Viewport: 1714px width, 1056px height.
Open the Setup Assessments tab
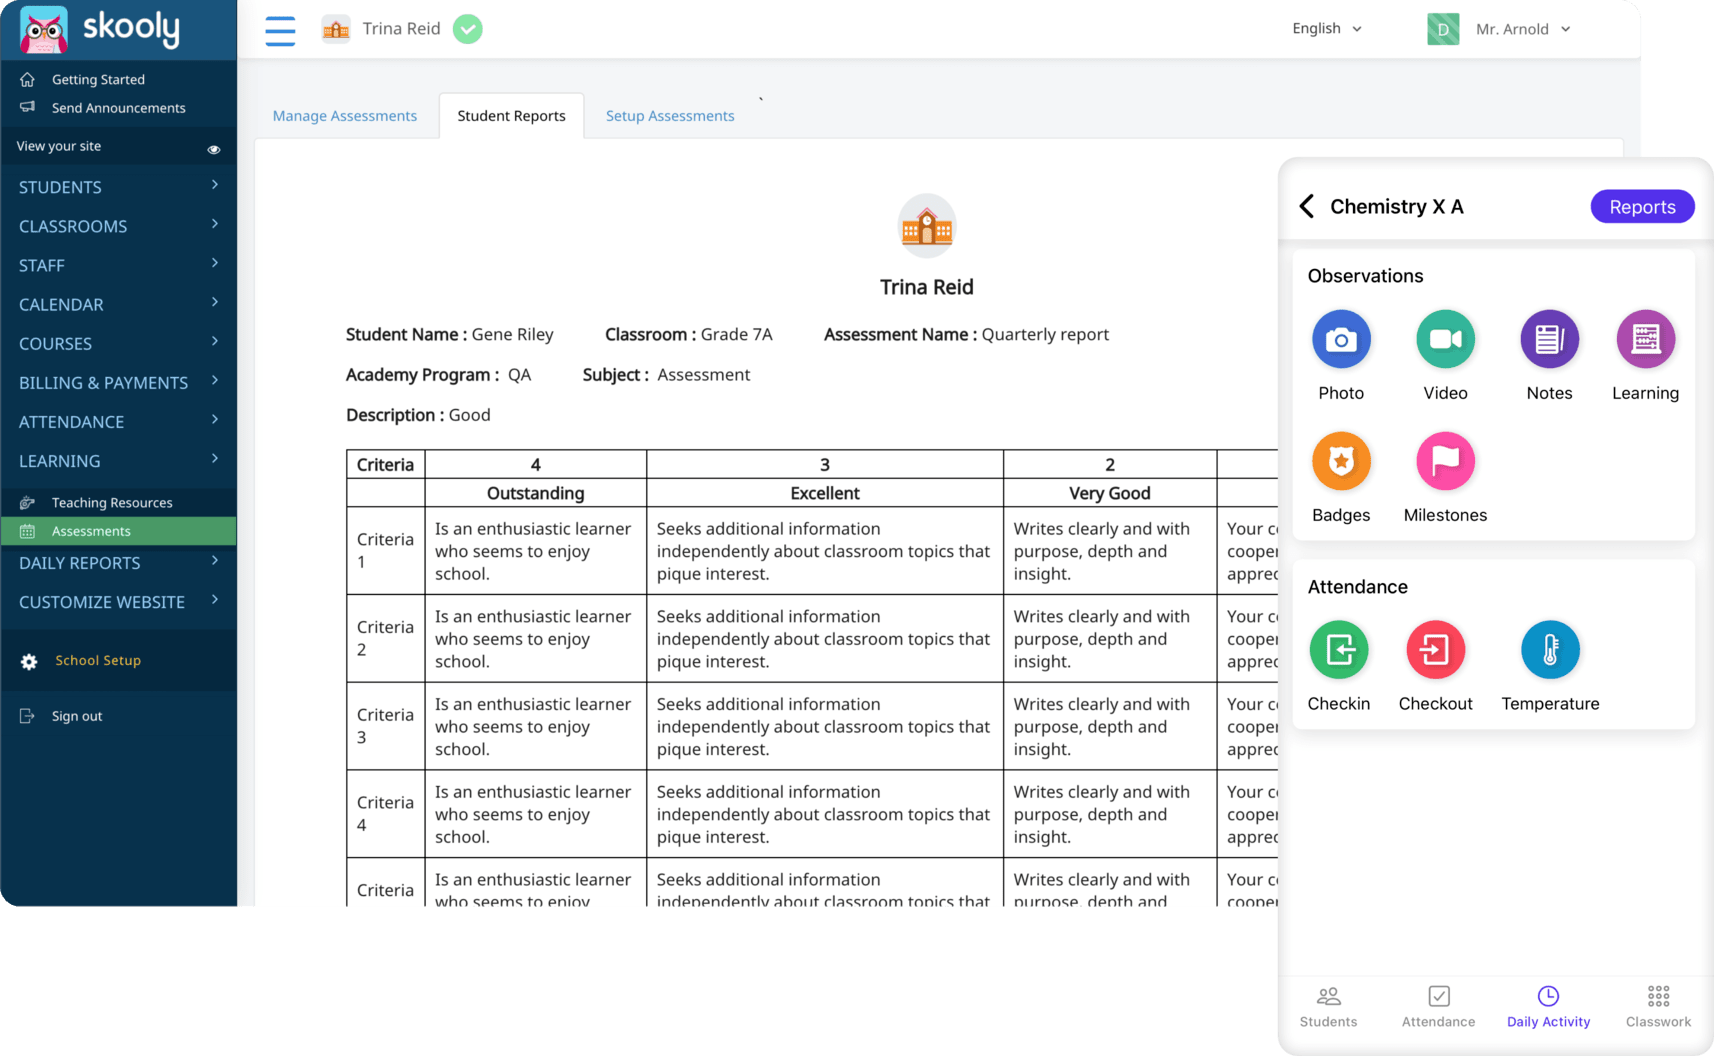[x=669, y=115]
